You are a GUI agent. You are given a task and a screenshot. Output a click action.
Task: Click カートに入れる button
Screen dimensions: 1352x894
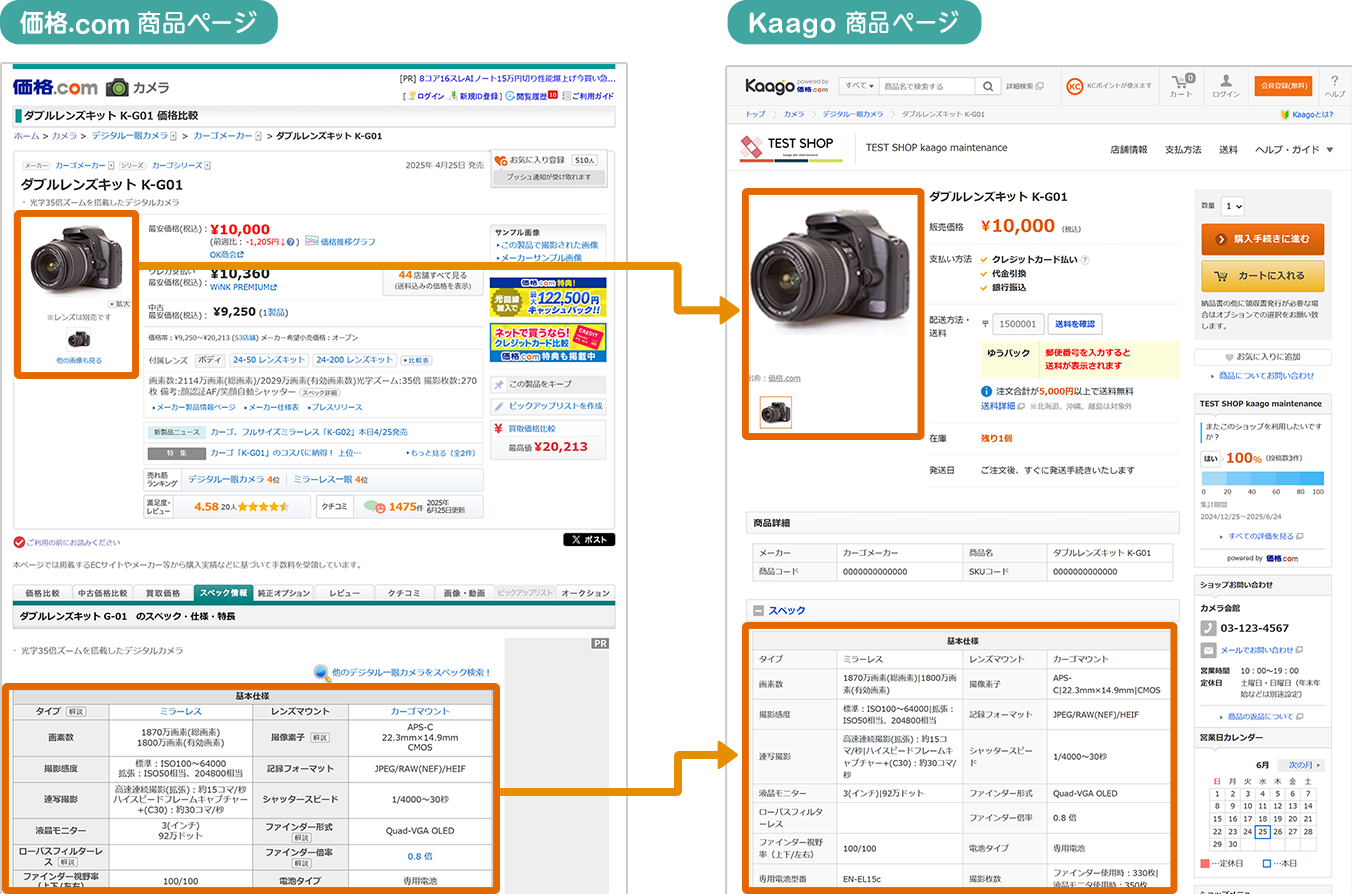pos(1263,276)
